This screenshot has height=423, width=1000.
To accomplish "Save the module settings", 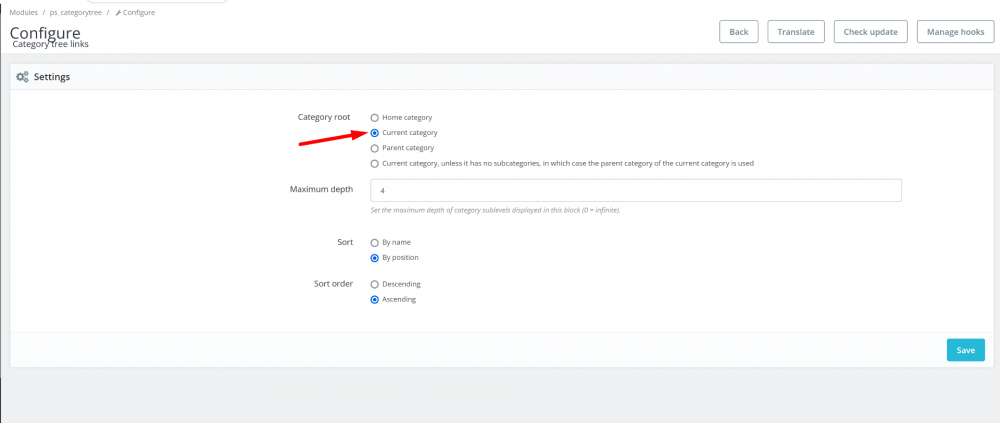I will (x=965, y=350).
